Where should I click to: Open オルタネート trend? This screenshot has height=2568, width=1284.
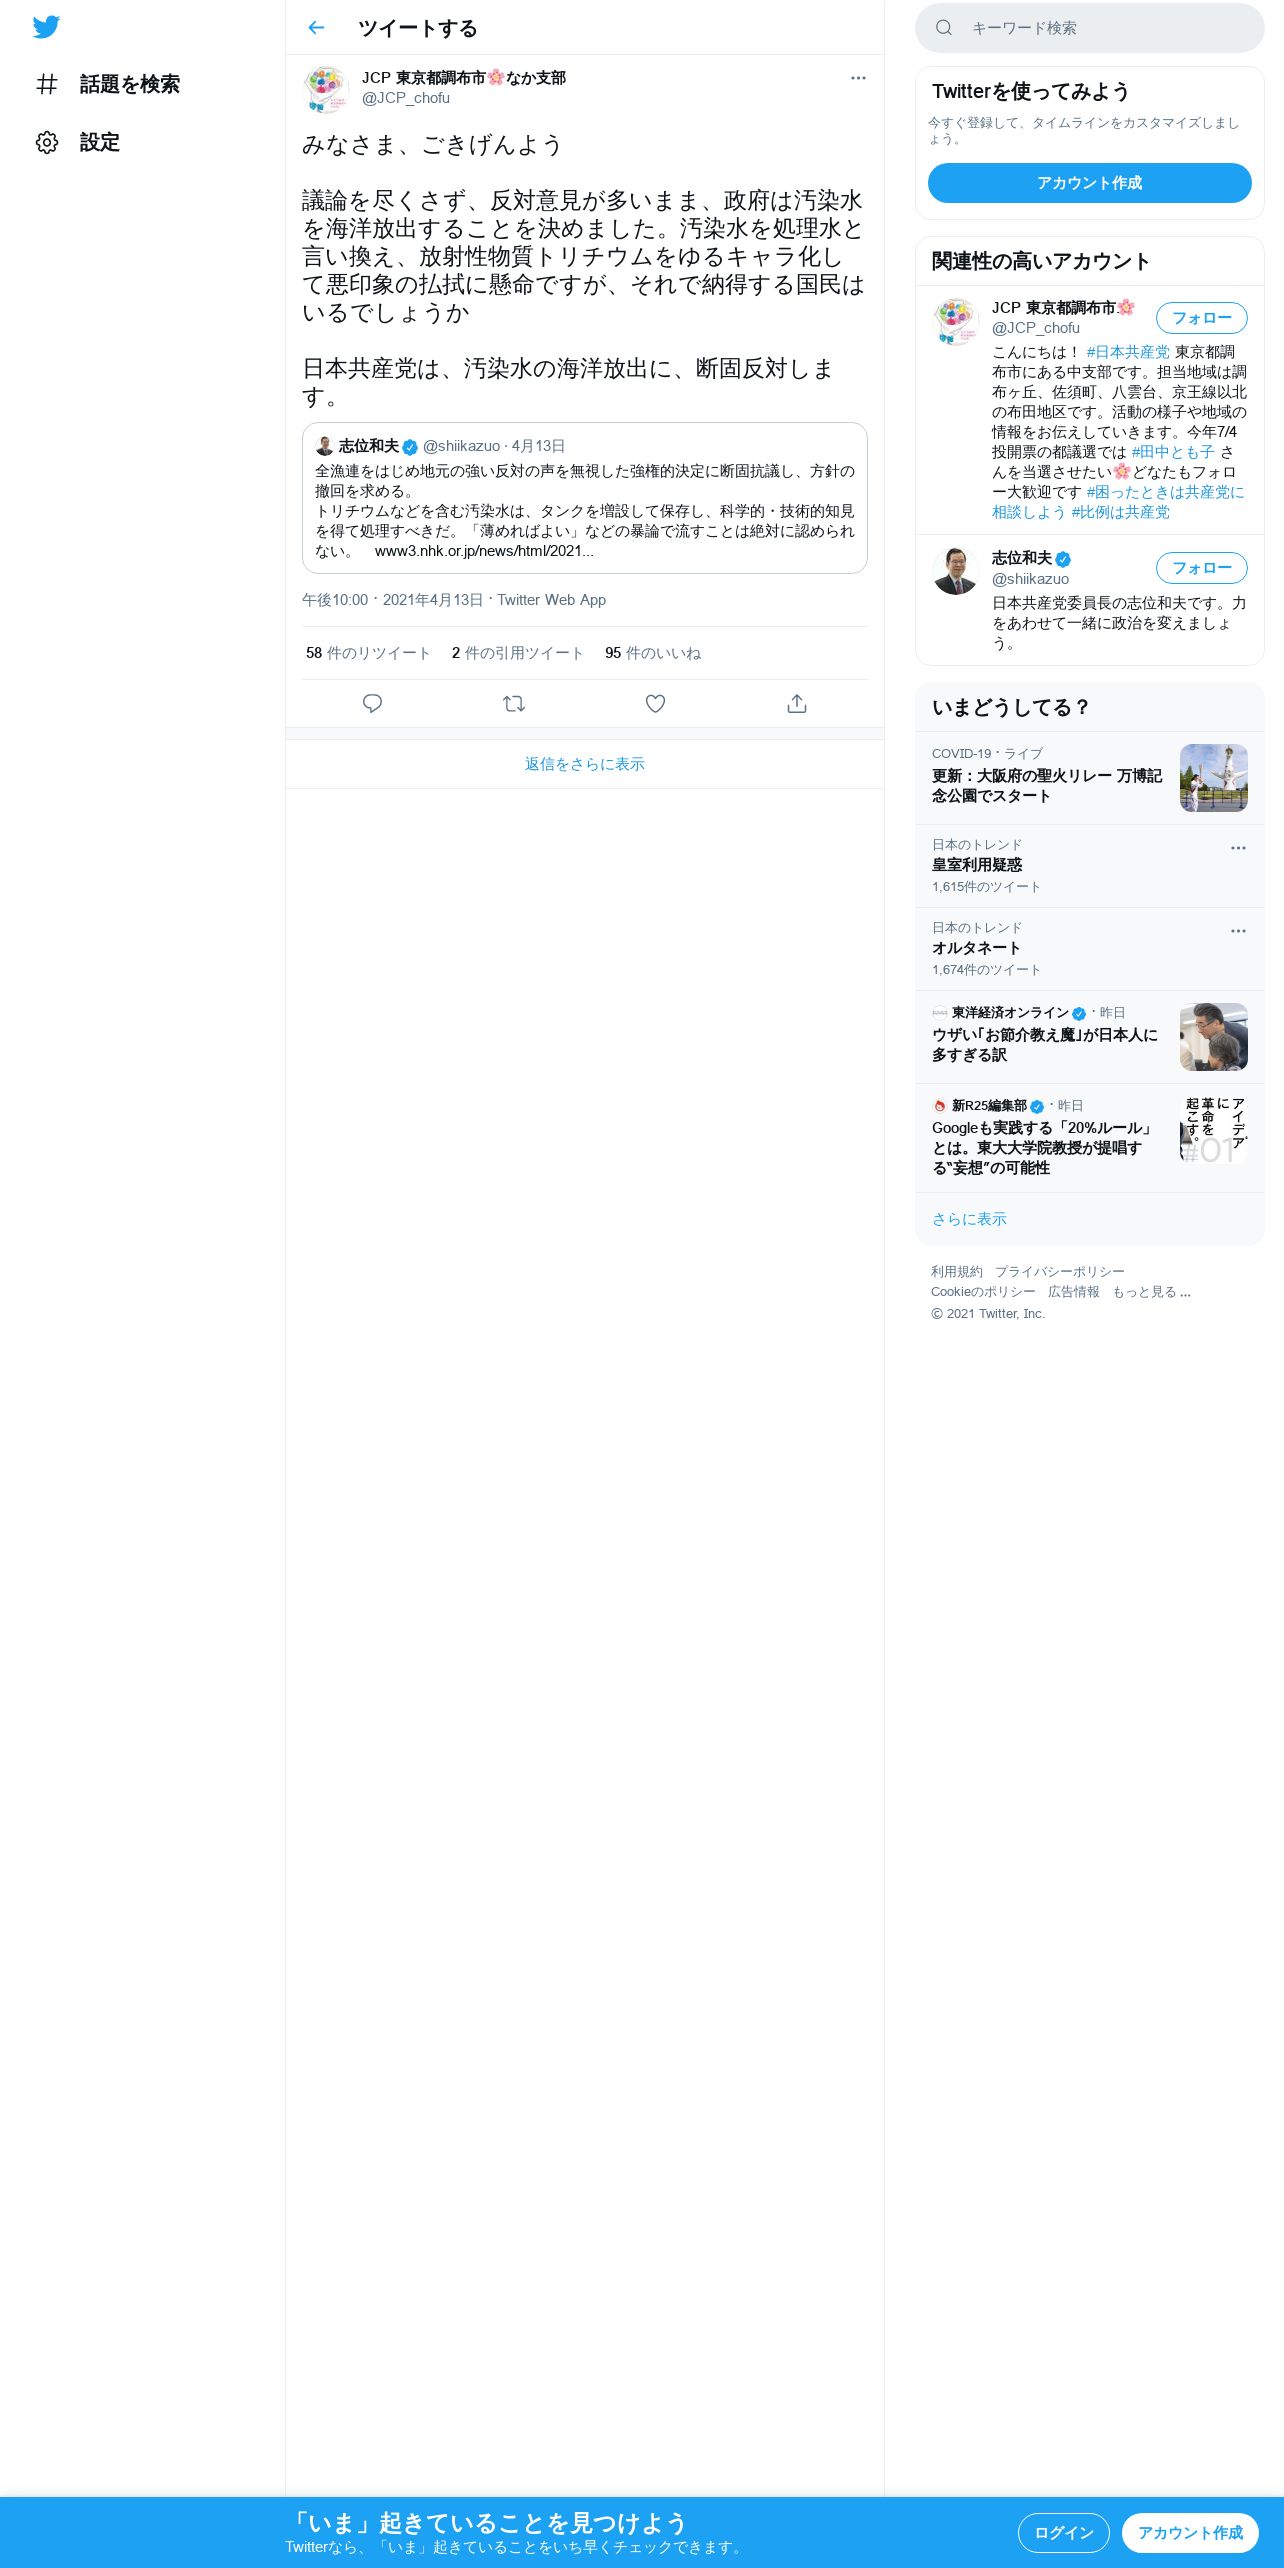coord(1090,949)
